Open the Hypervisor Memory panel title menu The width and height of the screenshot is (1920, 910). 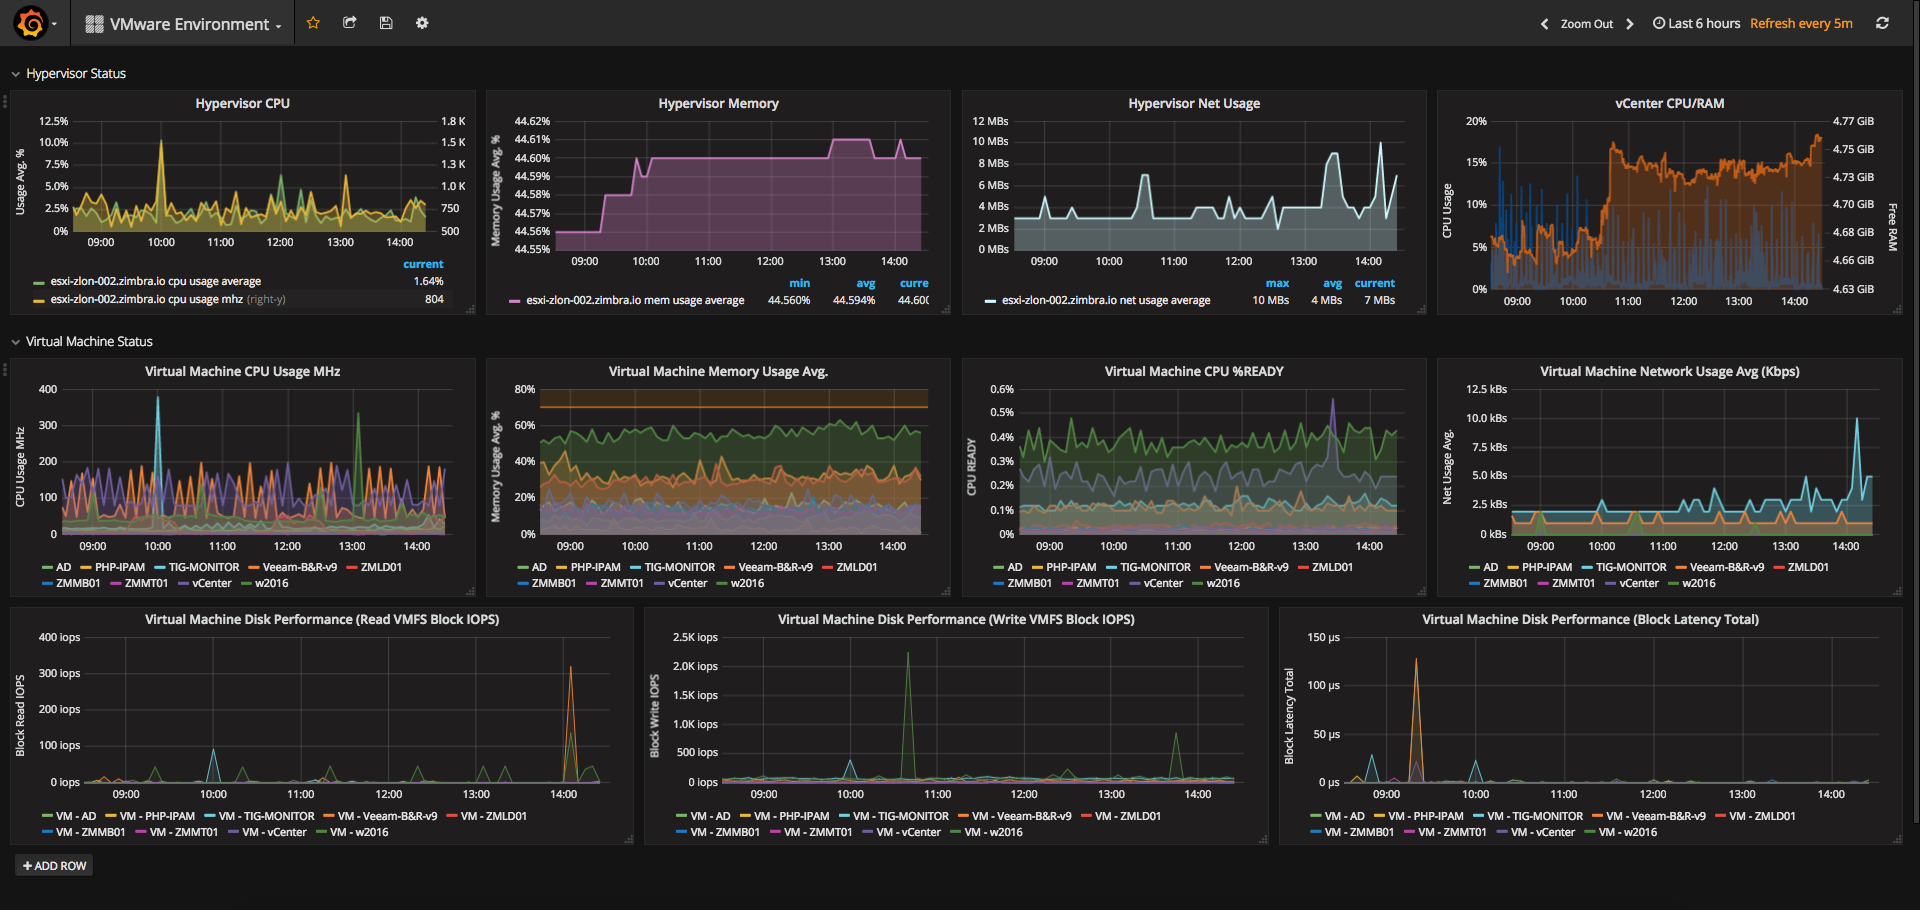coord(718,103)
